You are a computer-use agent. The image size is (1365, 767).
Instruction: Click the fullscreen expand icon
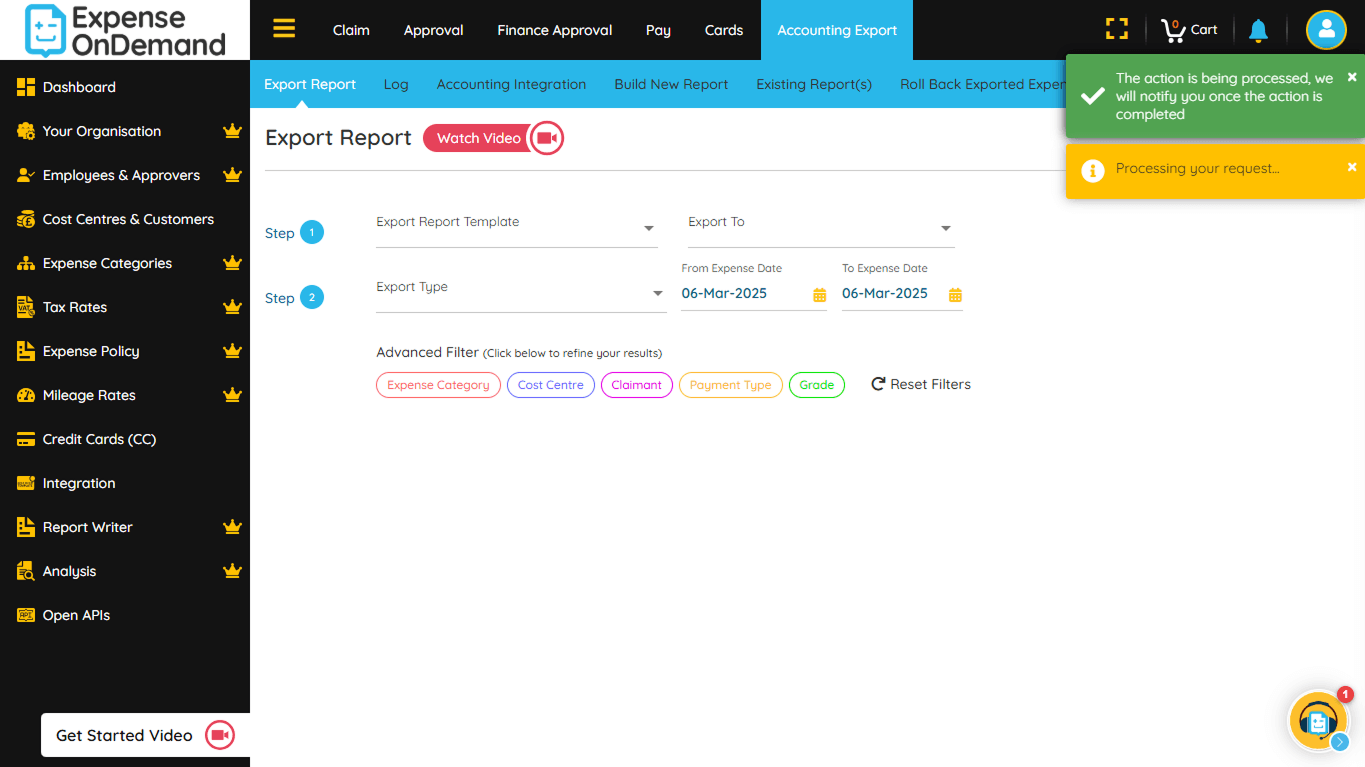pos(1117,29)
